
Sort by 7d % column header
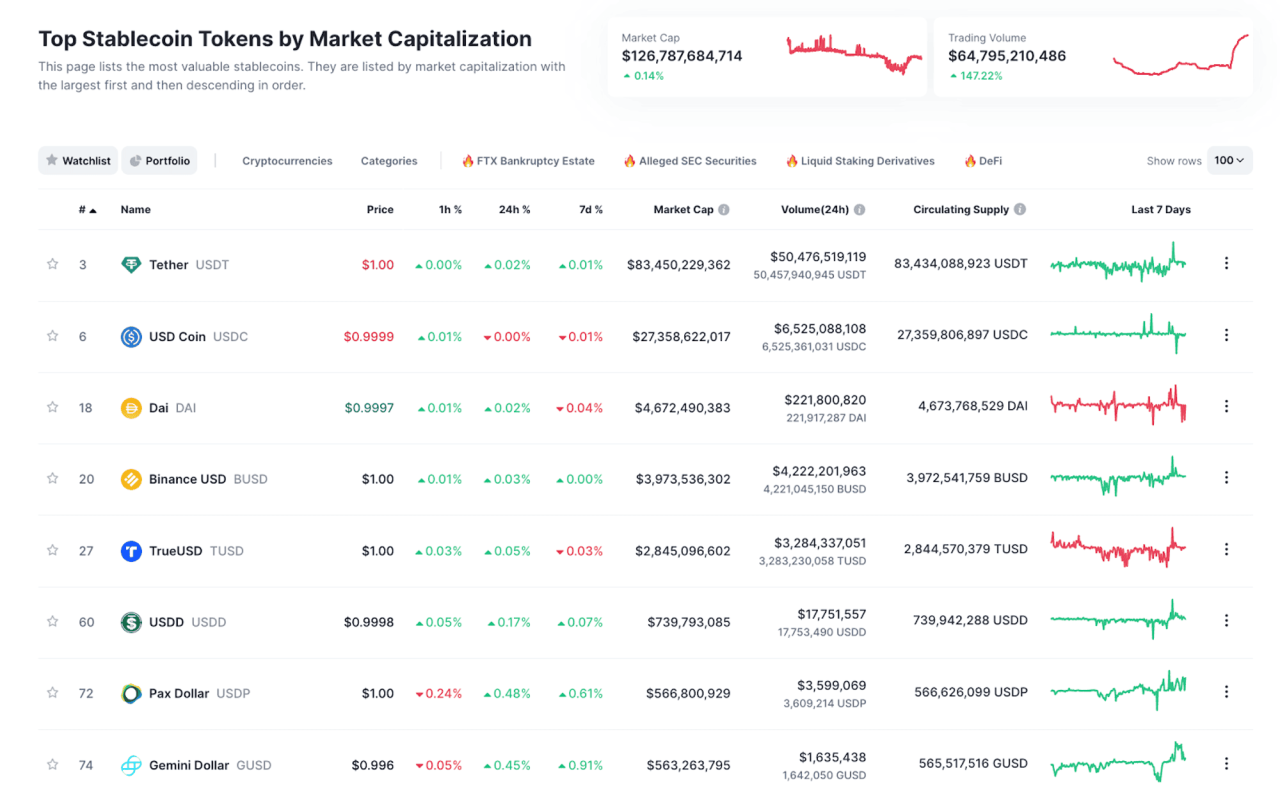pos(591,210)
